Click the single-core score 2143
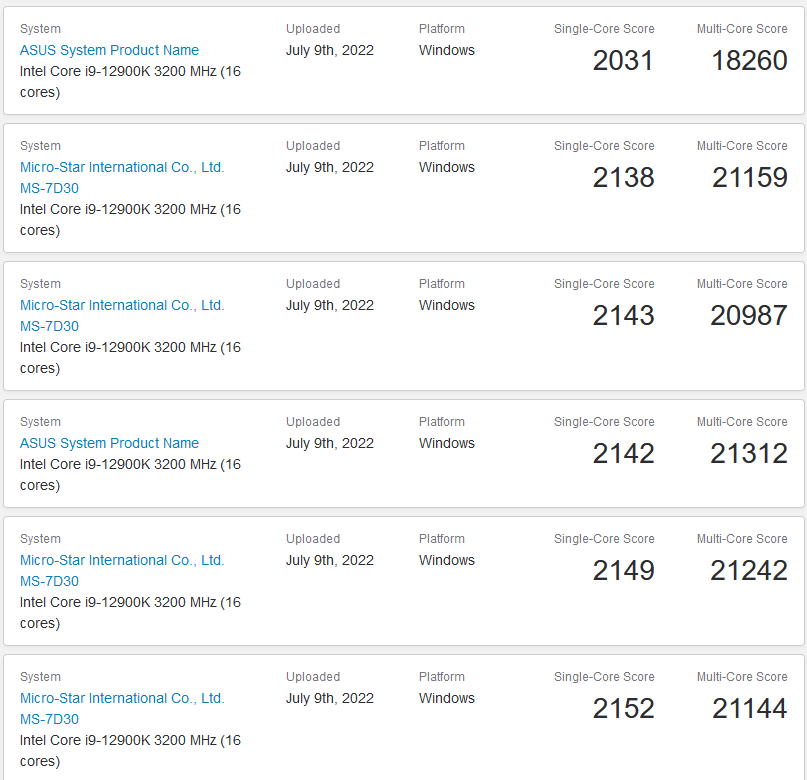The height and width of the screenshot is (780, 807). click(623, 316)
